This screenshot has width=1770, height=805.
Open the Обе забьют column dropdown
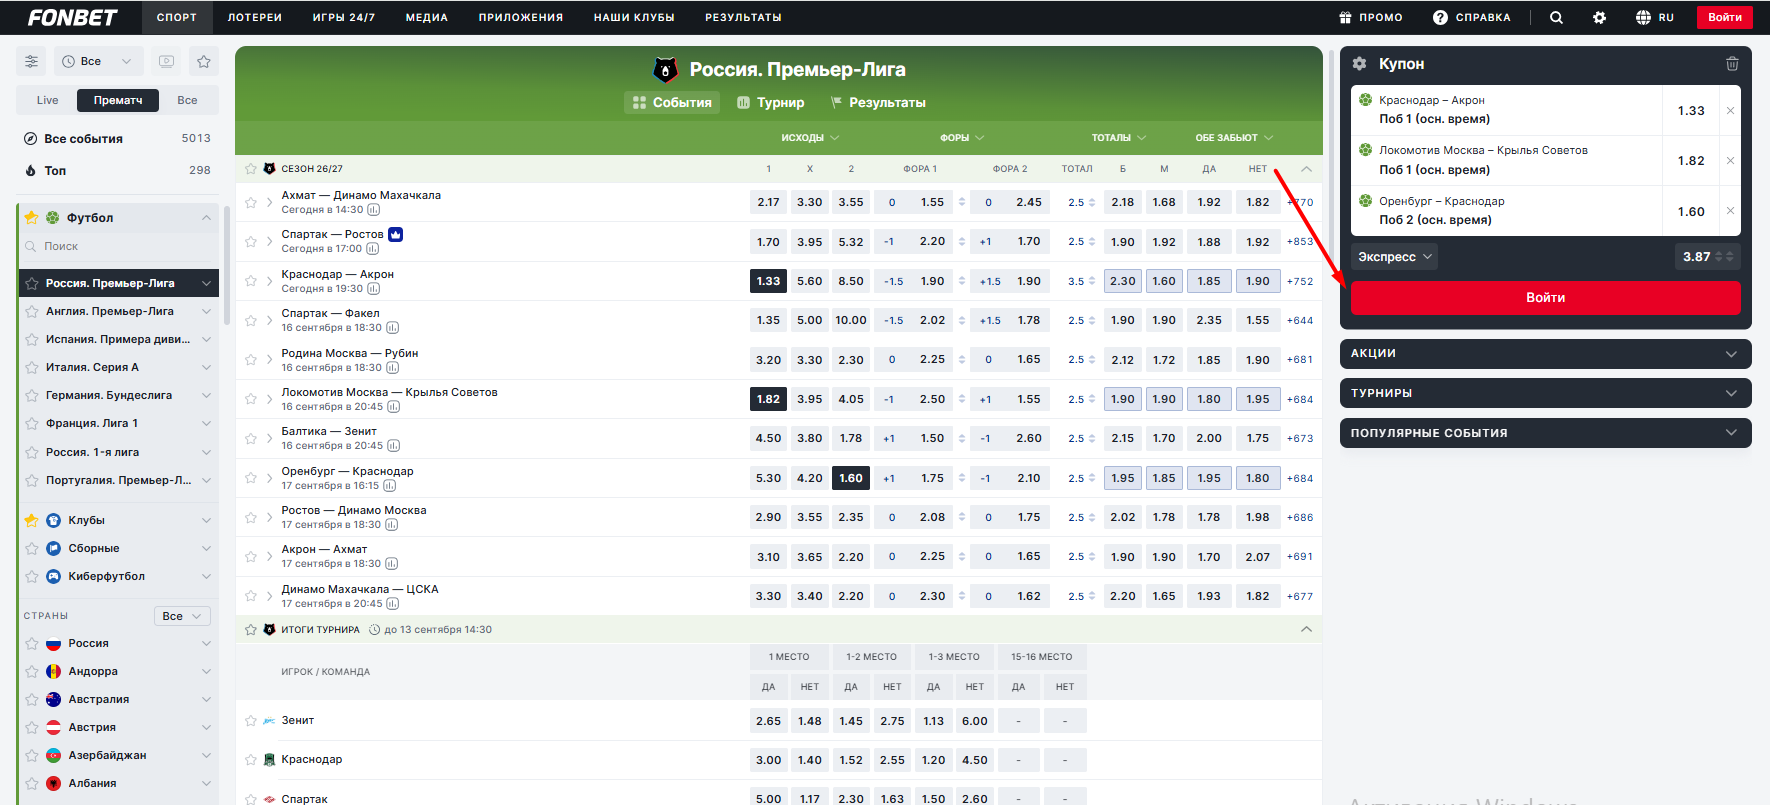tap(1235, 138)
